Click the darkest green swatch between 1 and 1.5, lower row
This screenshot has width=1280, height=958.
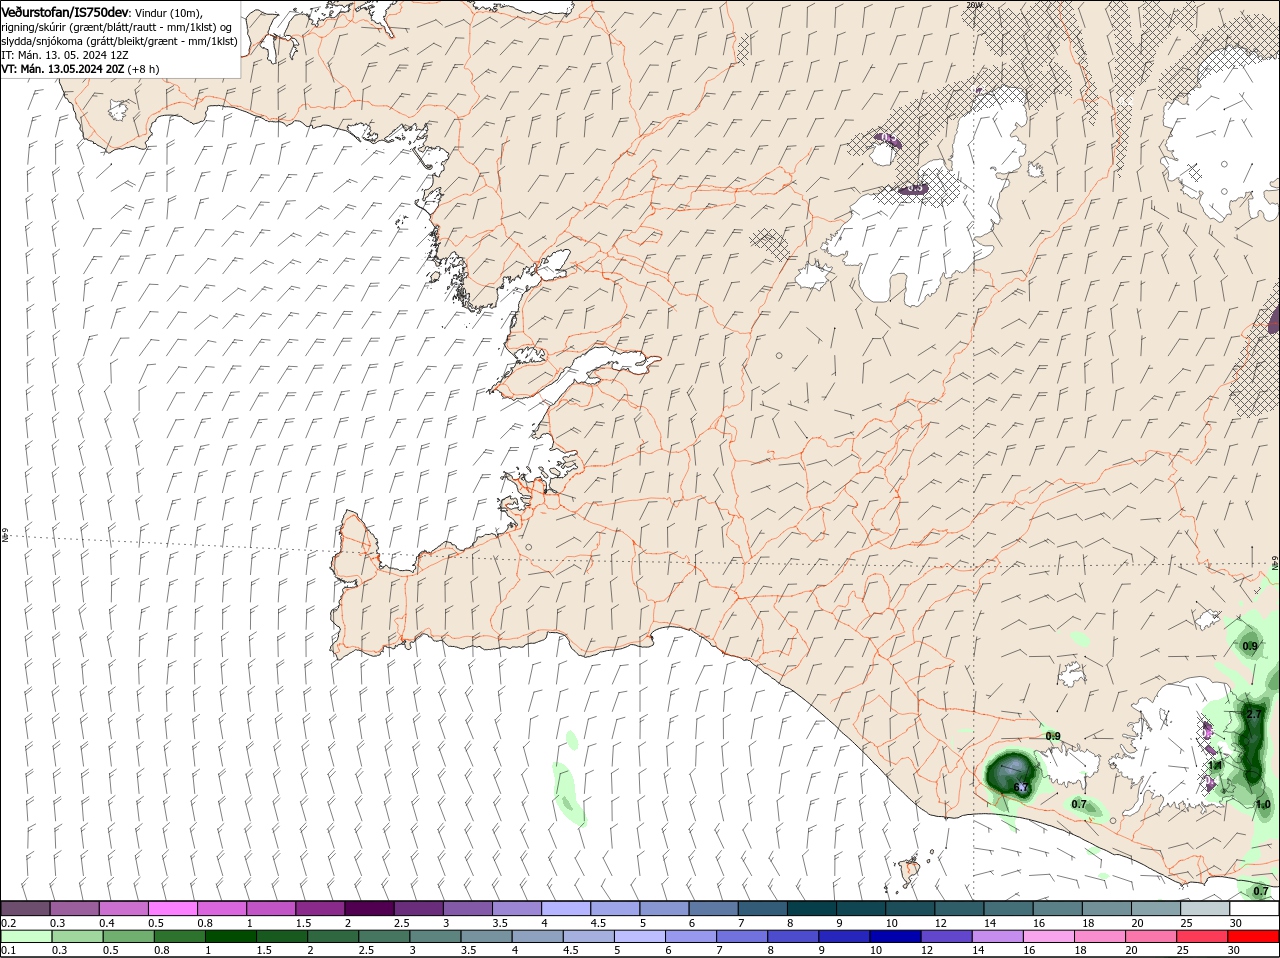click(230, 936)
